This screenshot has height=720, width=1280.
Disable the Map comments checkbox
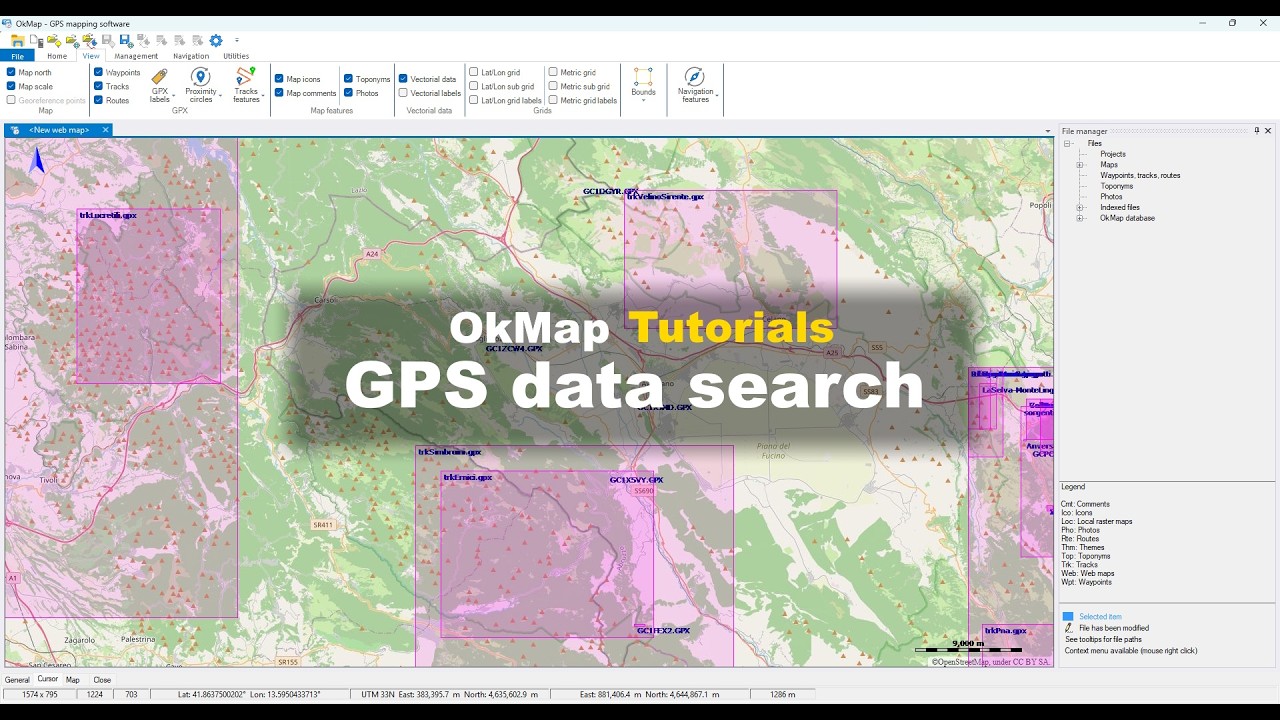pyautogui.click(x=279, y=93)
